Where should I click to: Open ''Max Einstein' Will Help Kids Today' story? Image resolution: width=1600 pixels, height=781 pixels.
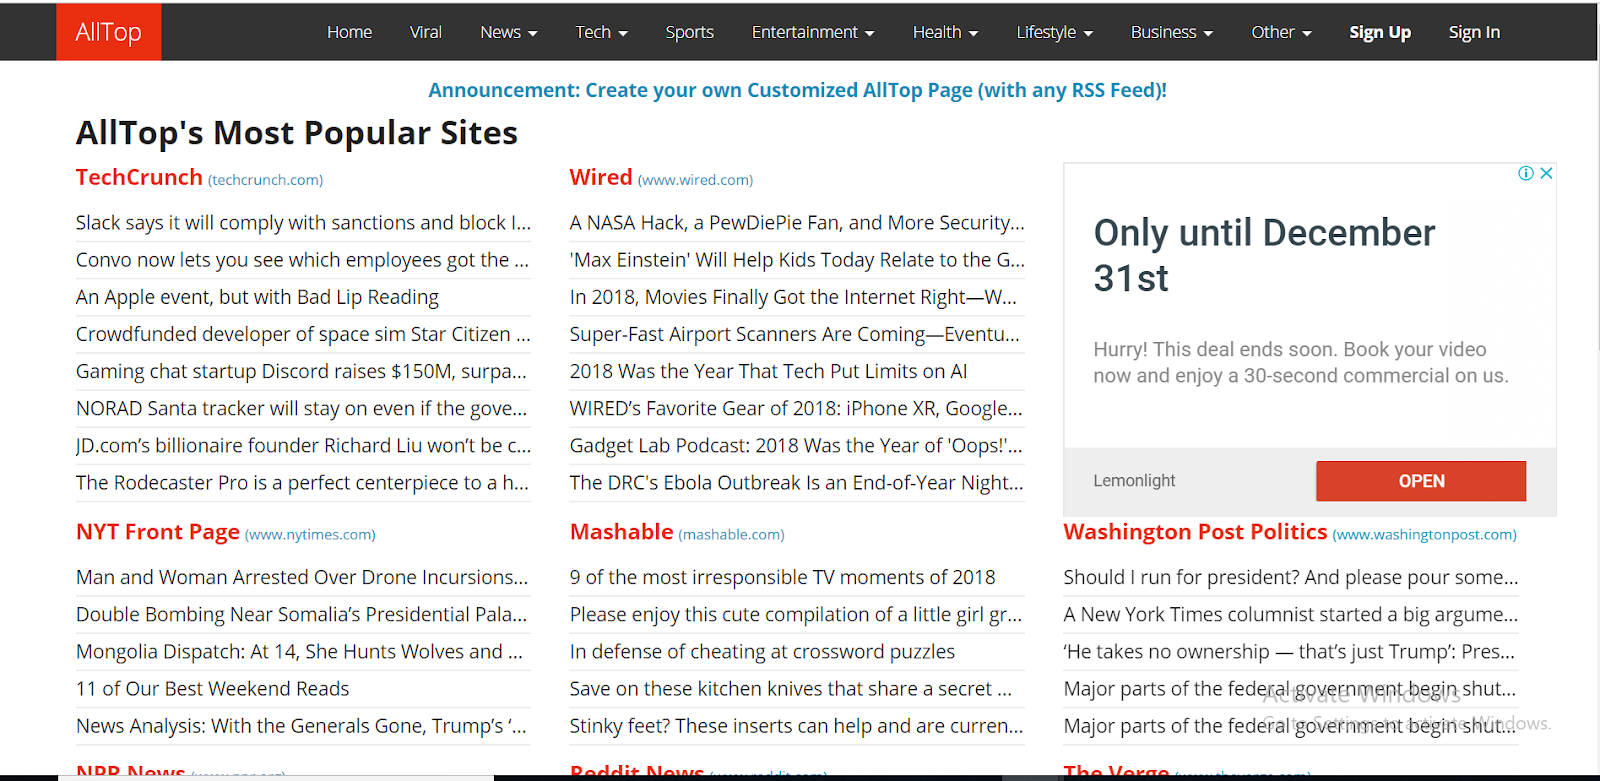(797, 260)
